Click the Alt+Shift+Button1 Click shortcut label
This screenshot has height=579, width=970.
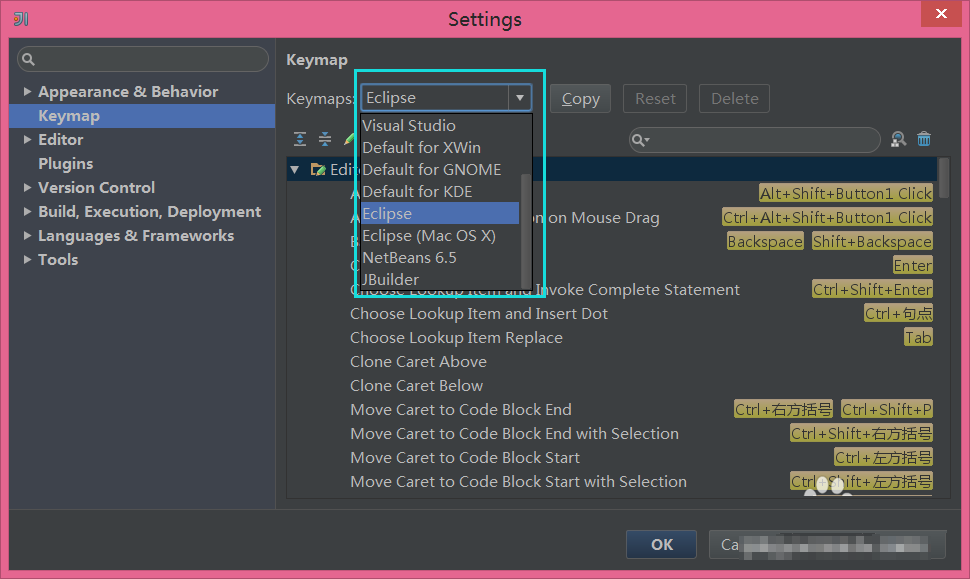coord(846,194)
